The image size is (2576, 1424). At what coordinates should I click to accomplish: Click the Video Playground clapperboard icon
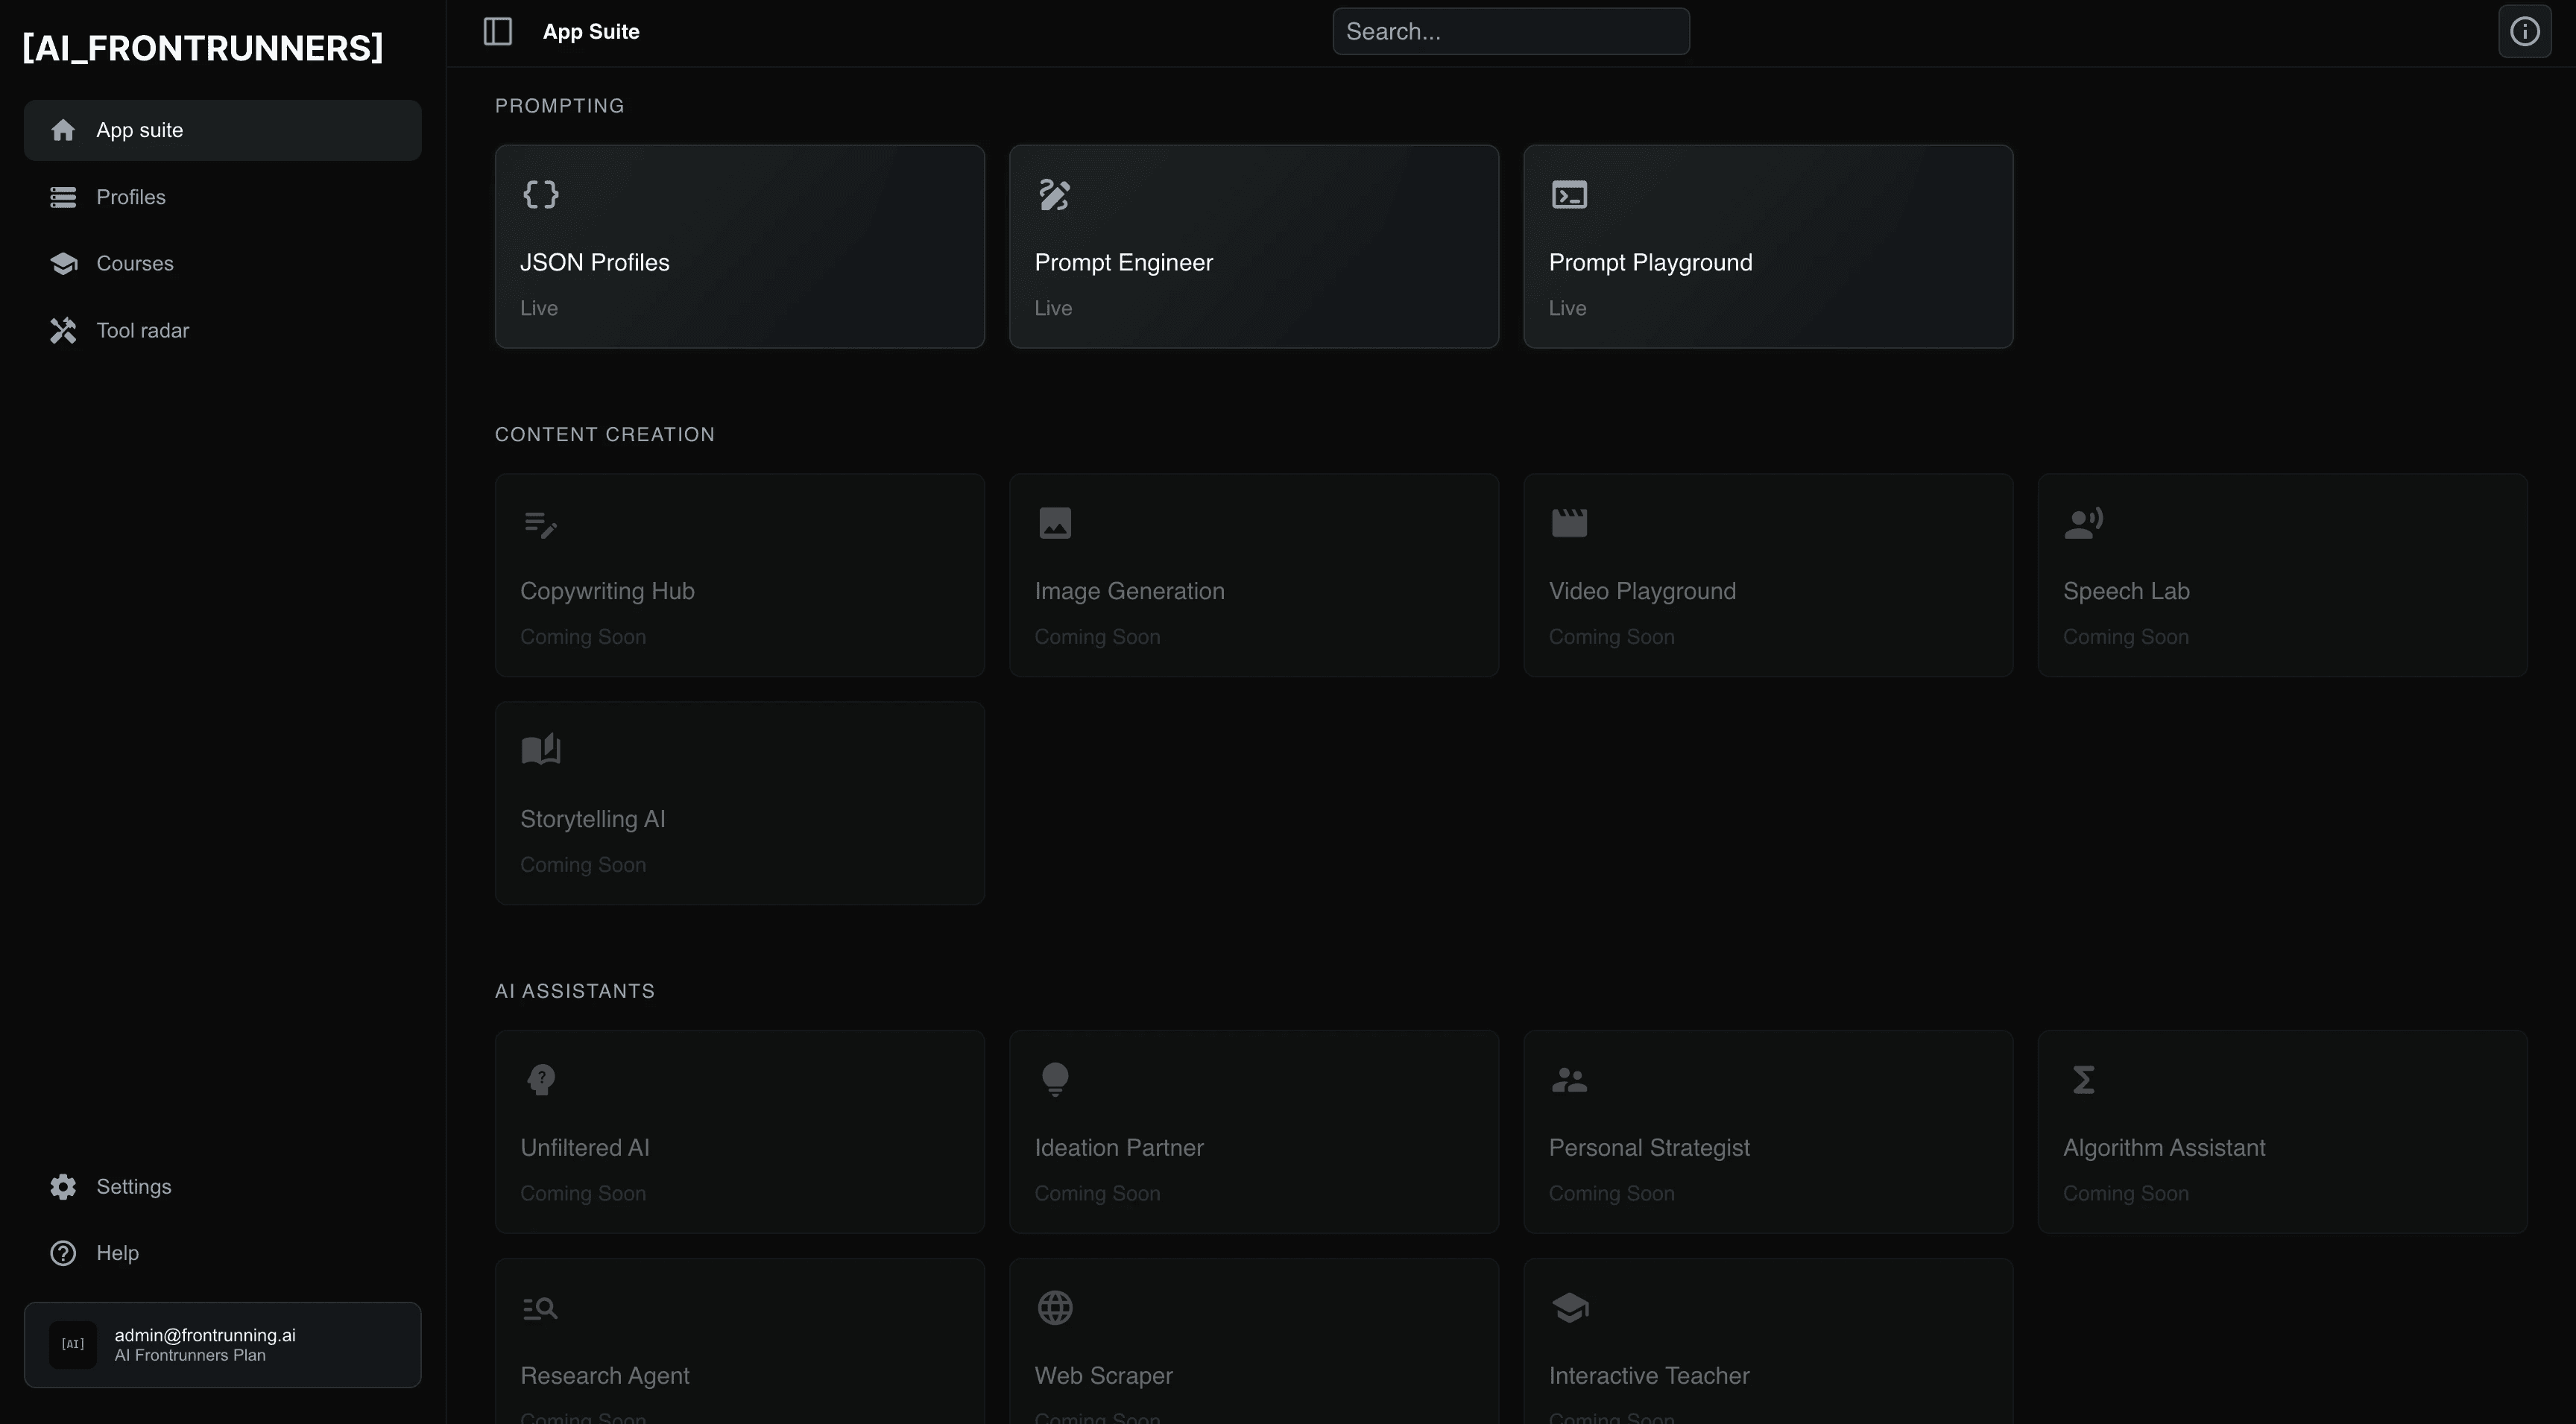[x=1569, y=522]
